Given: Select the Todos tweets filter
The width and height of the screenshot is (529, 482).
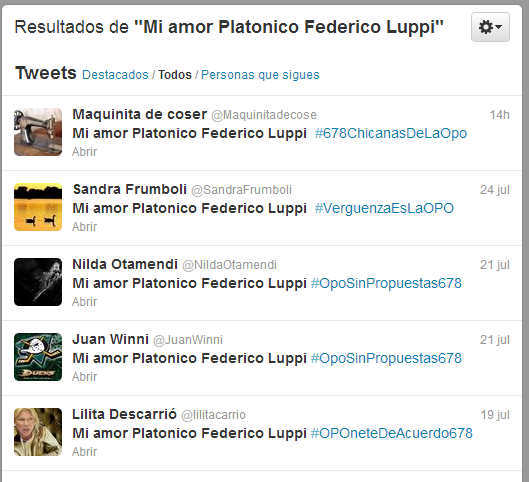Looking at the screenshot, I should tap(175, 75).
